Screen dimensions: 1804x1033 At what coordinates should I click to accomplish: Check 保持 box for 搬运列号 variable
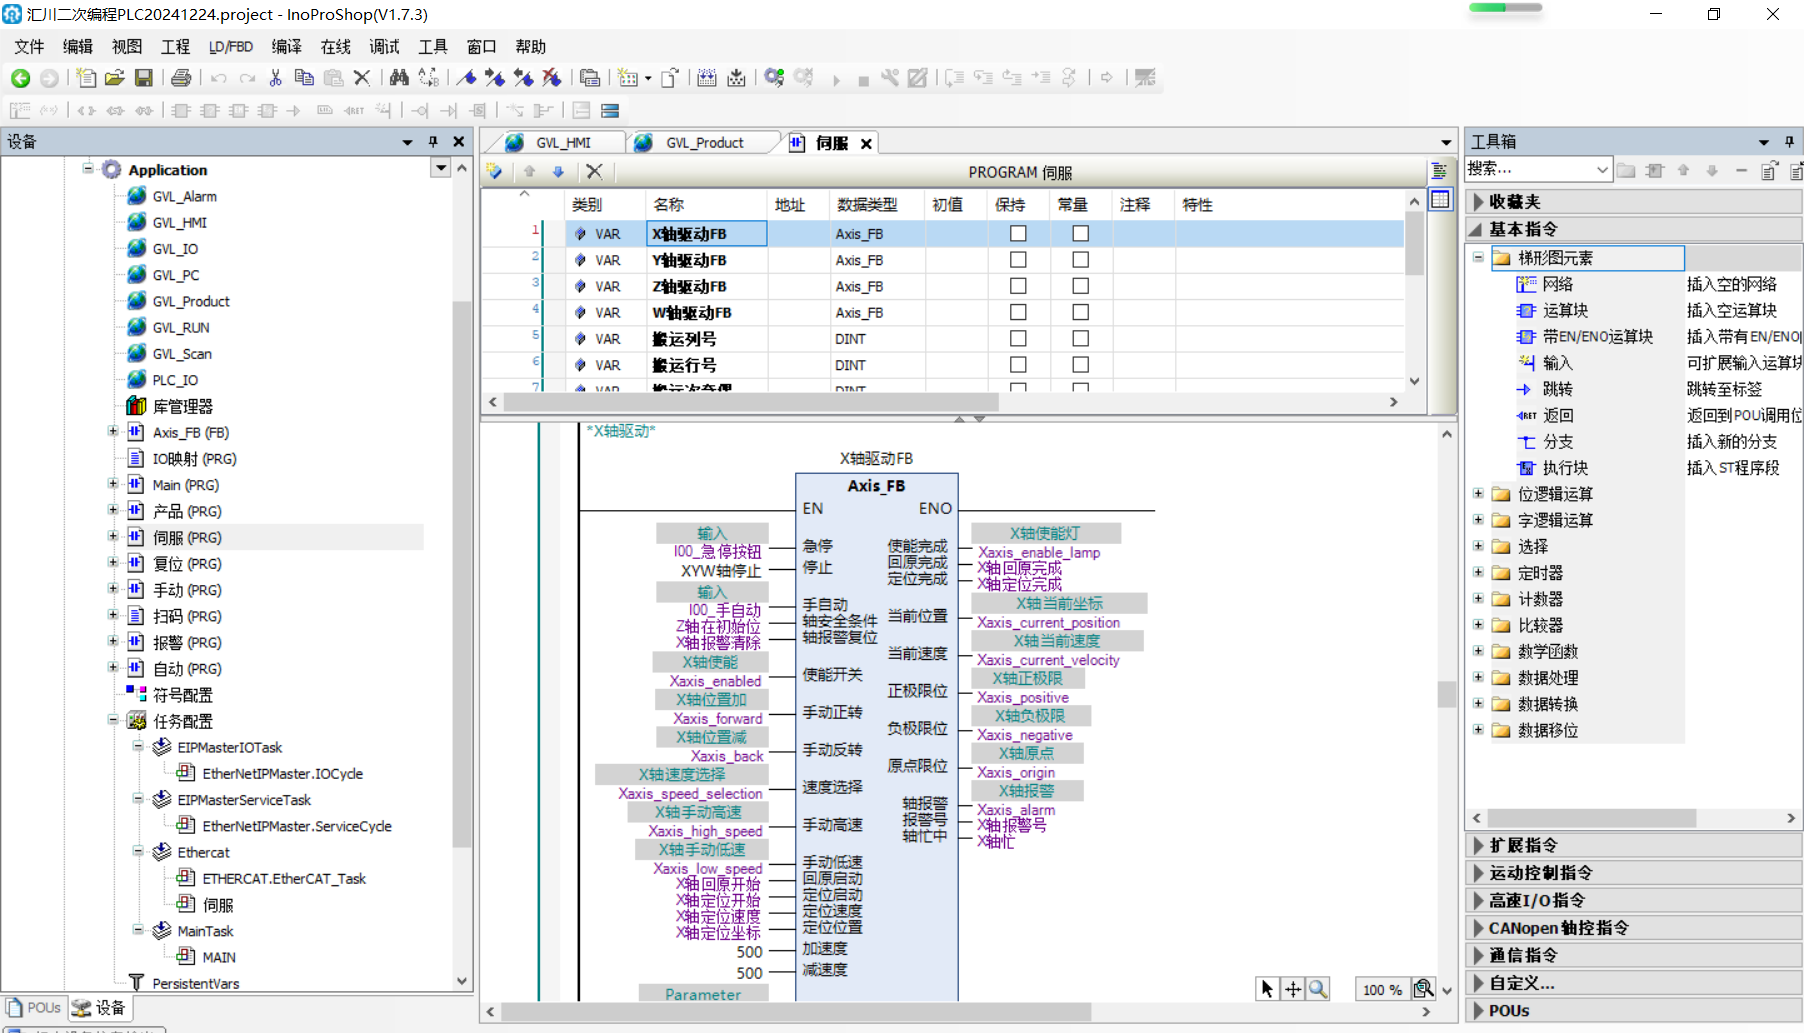point(1018,339)
